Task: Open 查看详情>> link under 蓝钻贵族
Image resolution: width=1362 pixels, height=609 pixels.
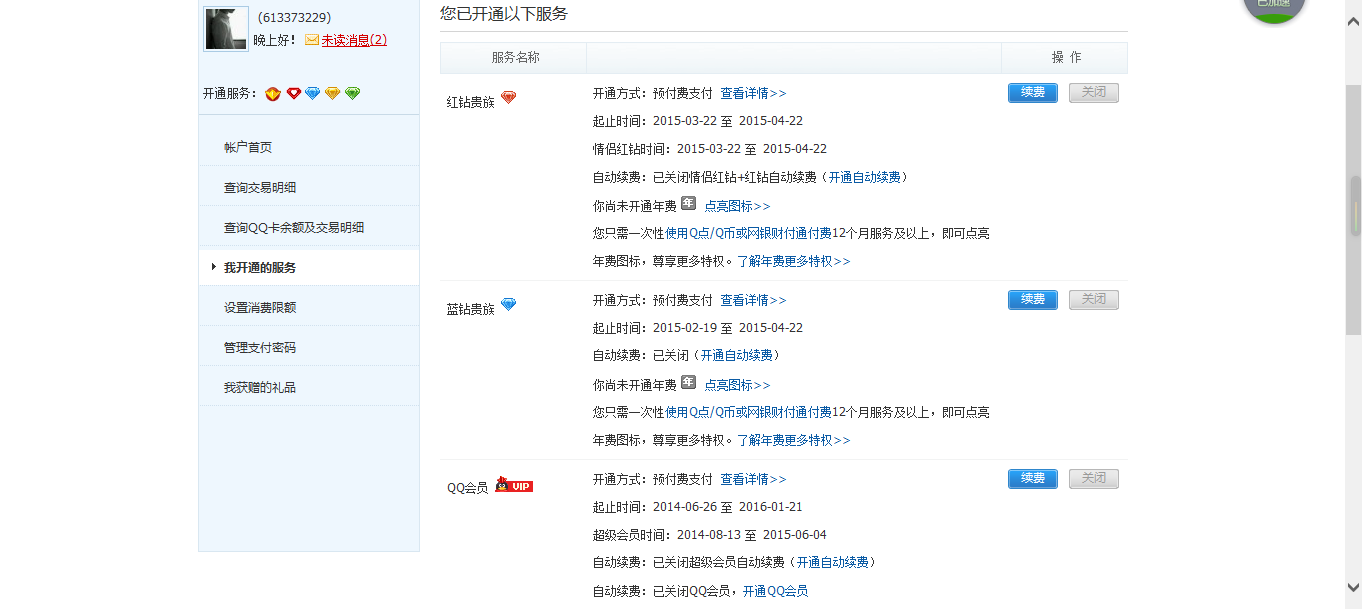Action: point(753,300)
